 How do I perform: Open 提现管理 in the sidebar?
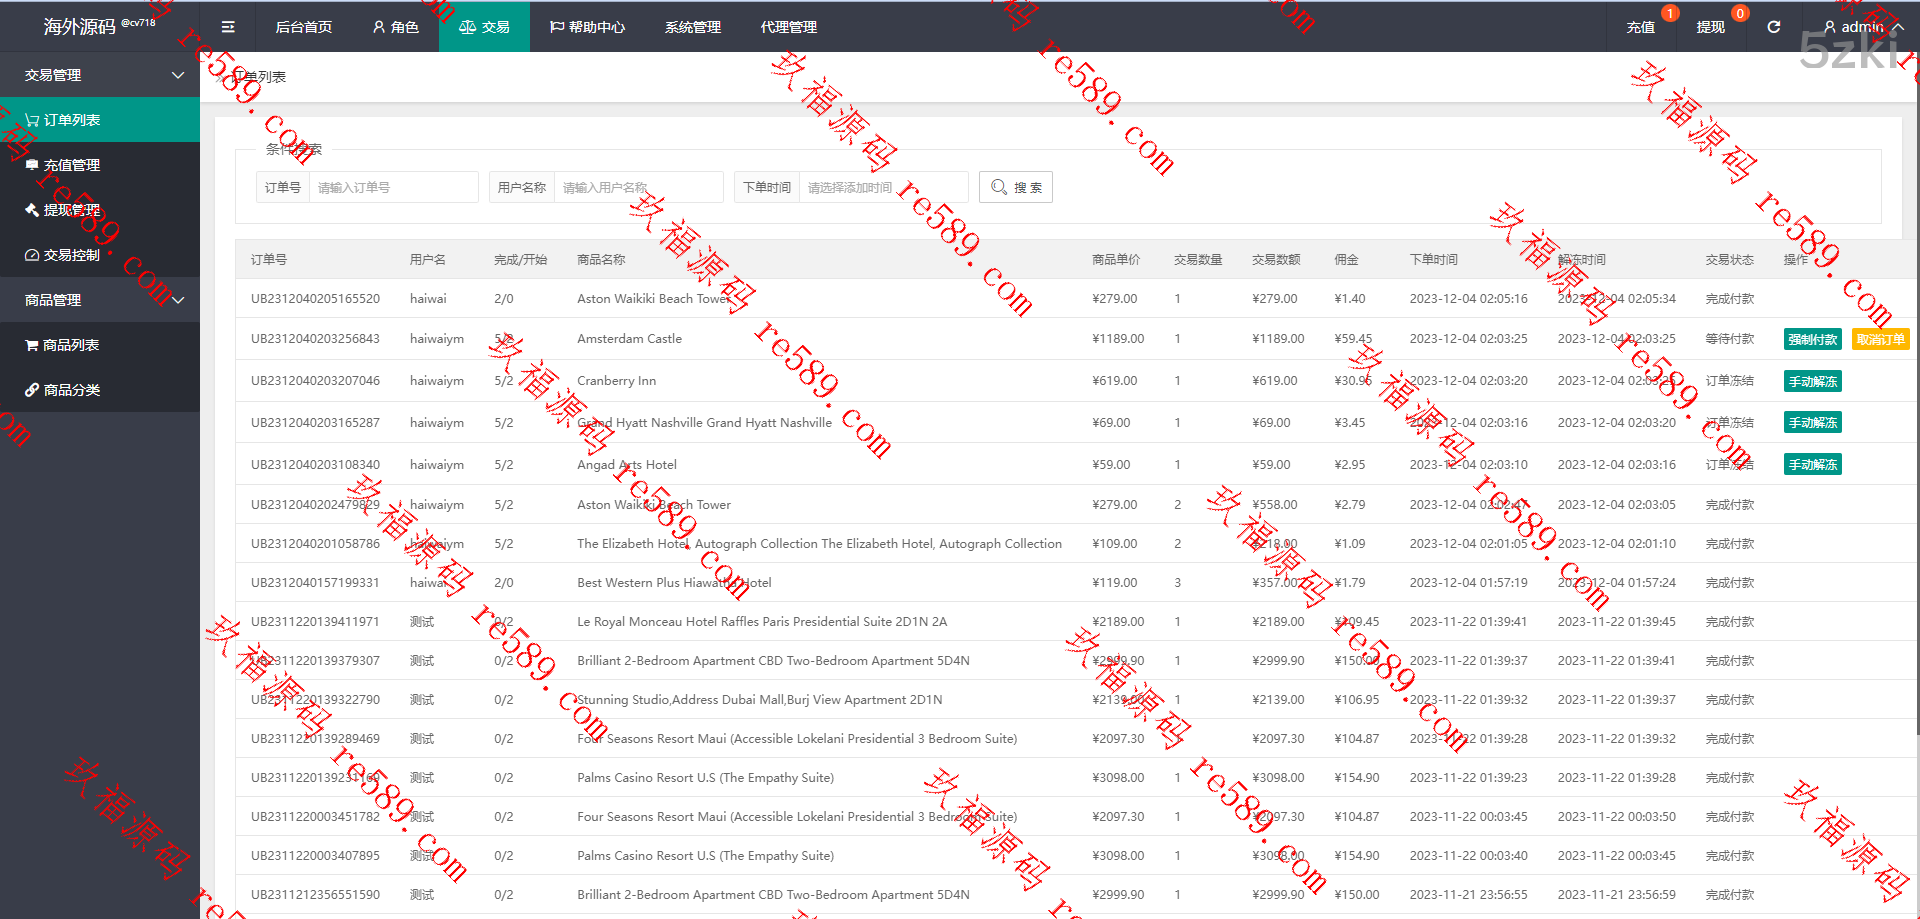70,210
